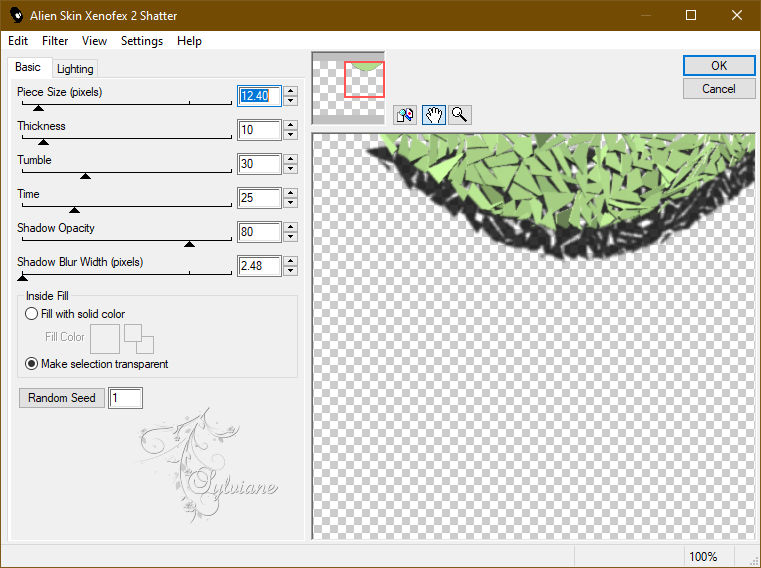
Task: Select Make selection transparent option
Action: pos(97,364)
